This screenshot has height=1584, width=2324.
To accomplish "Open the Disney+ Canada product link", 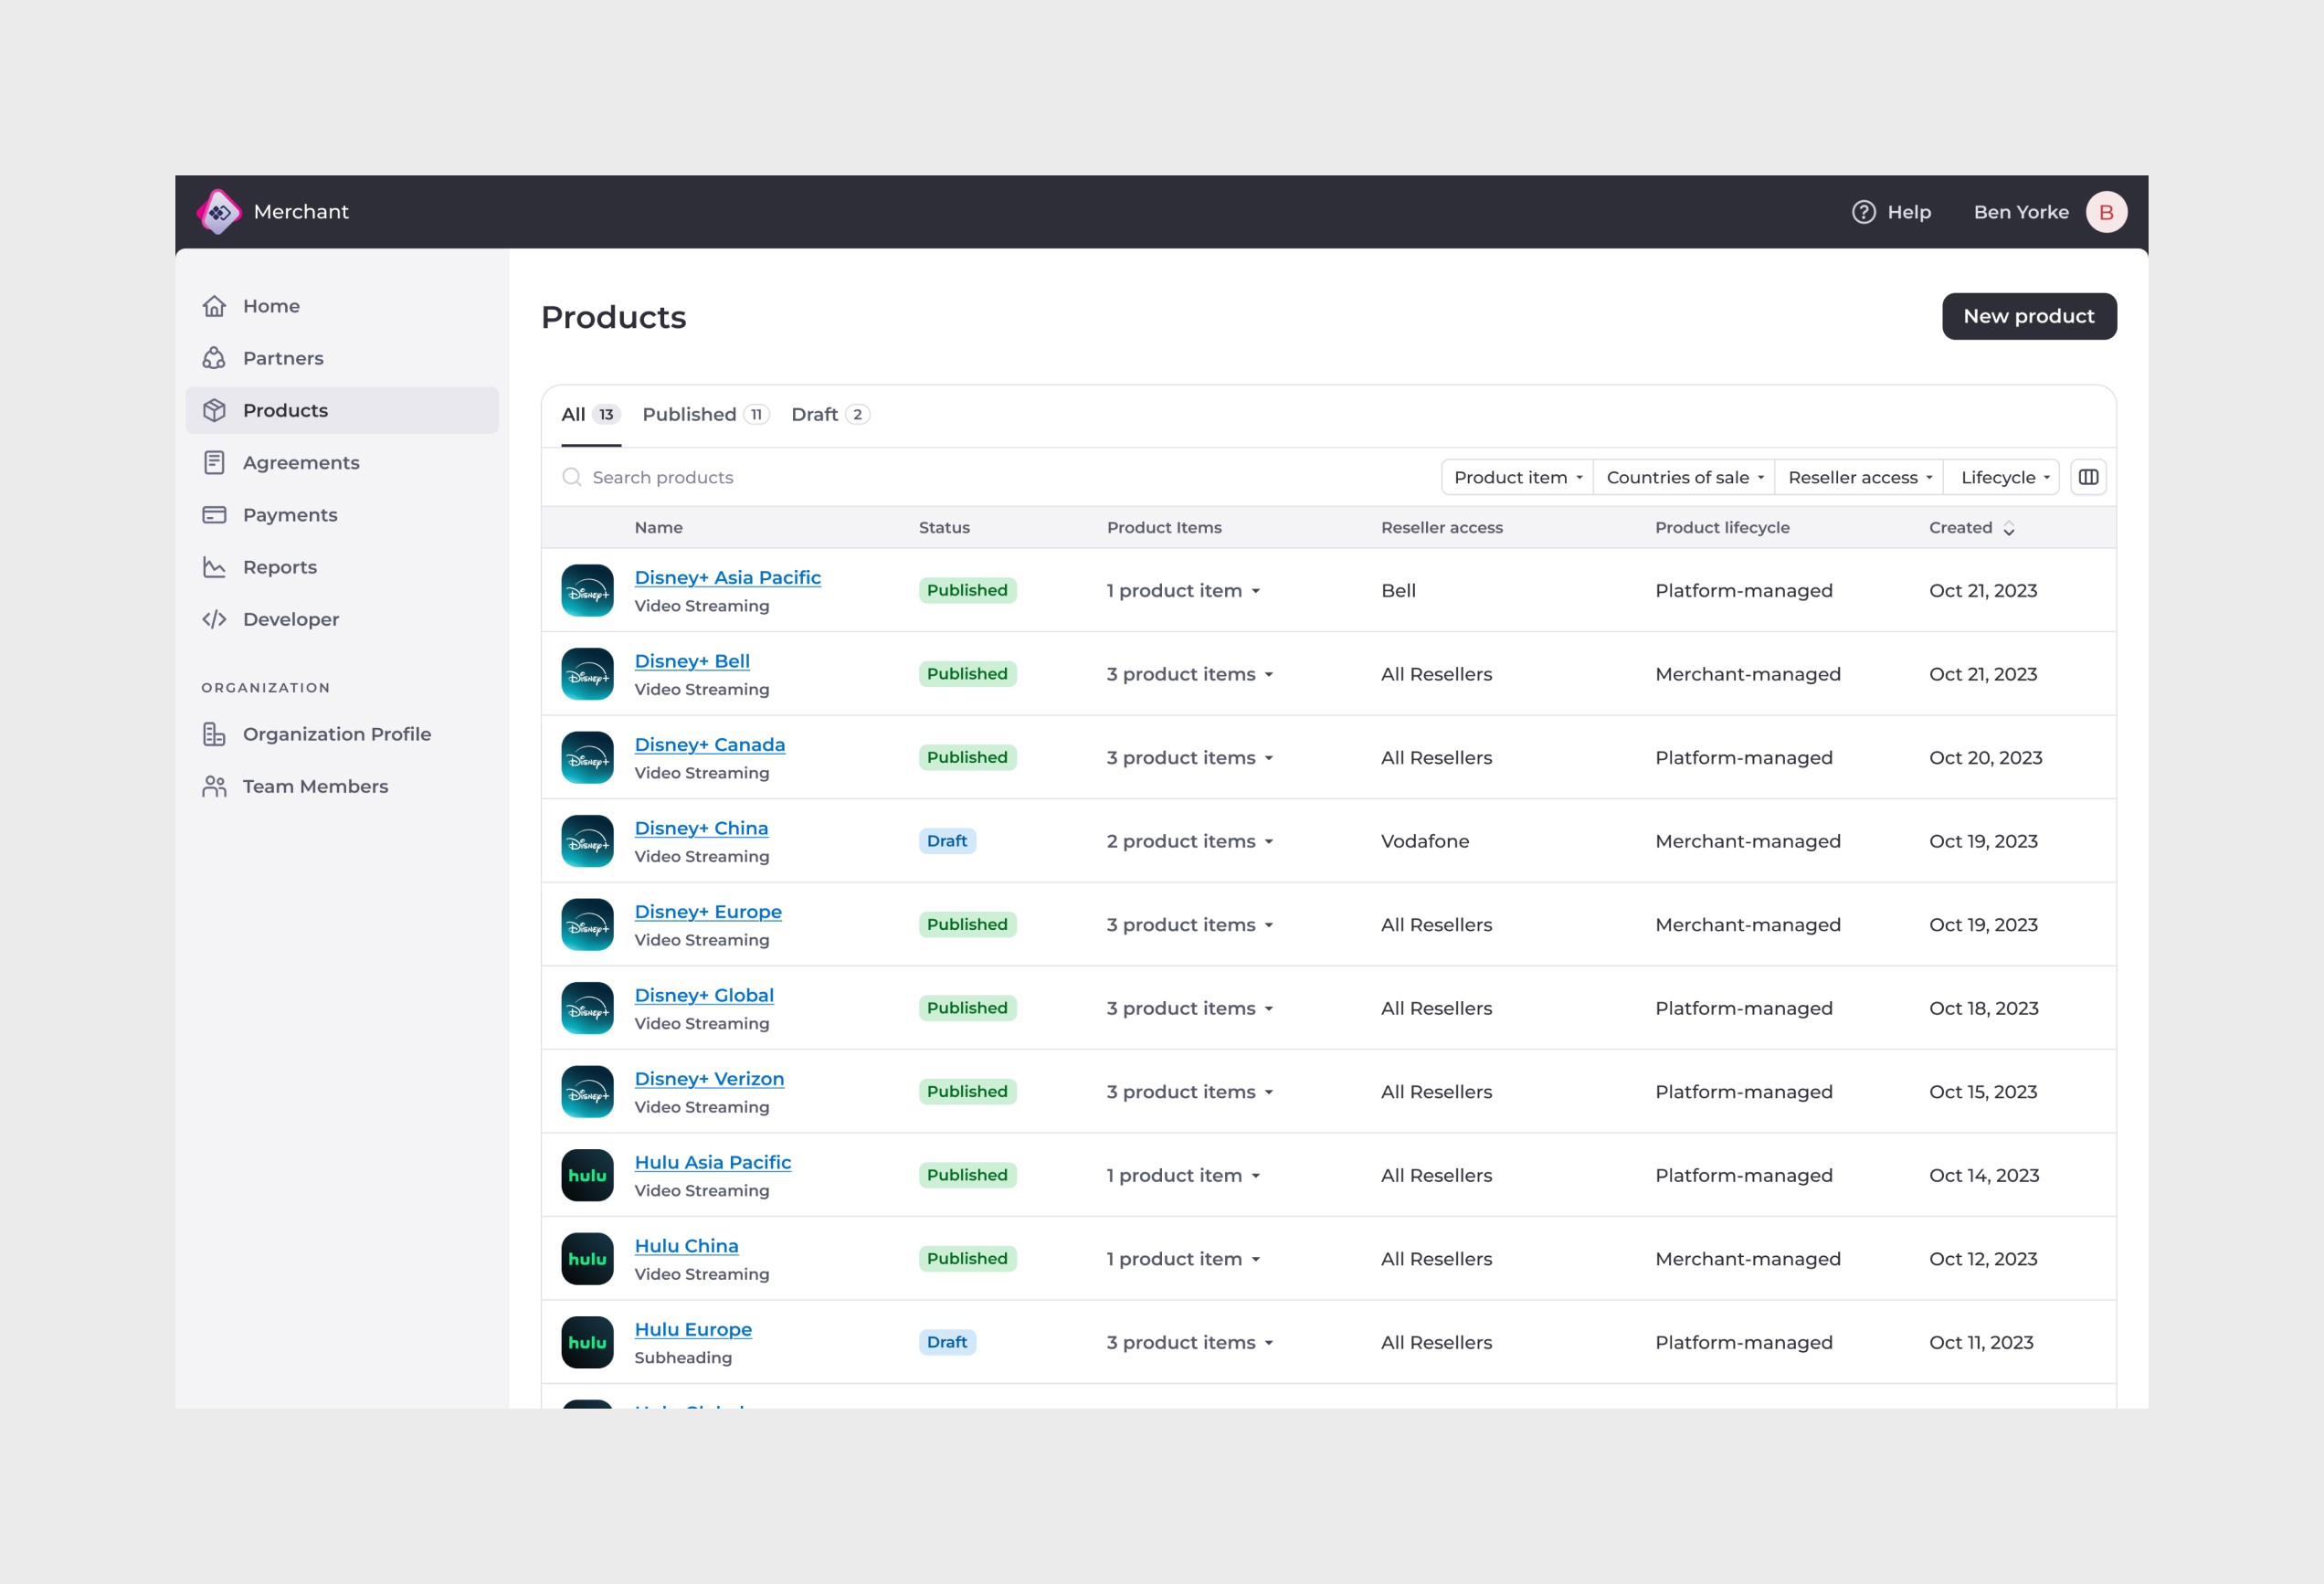I will pos(710,745).
